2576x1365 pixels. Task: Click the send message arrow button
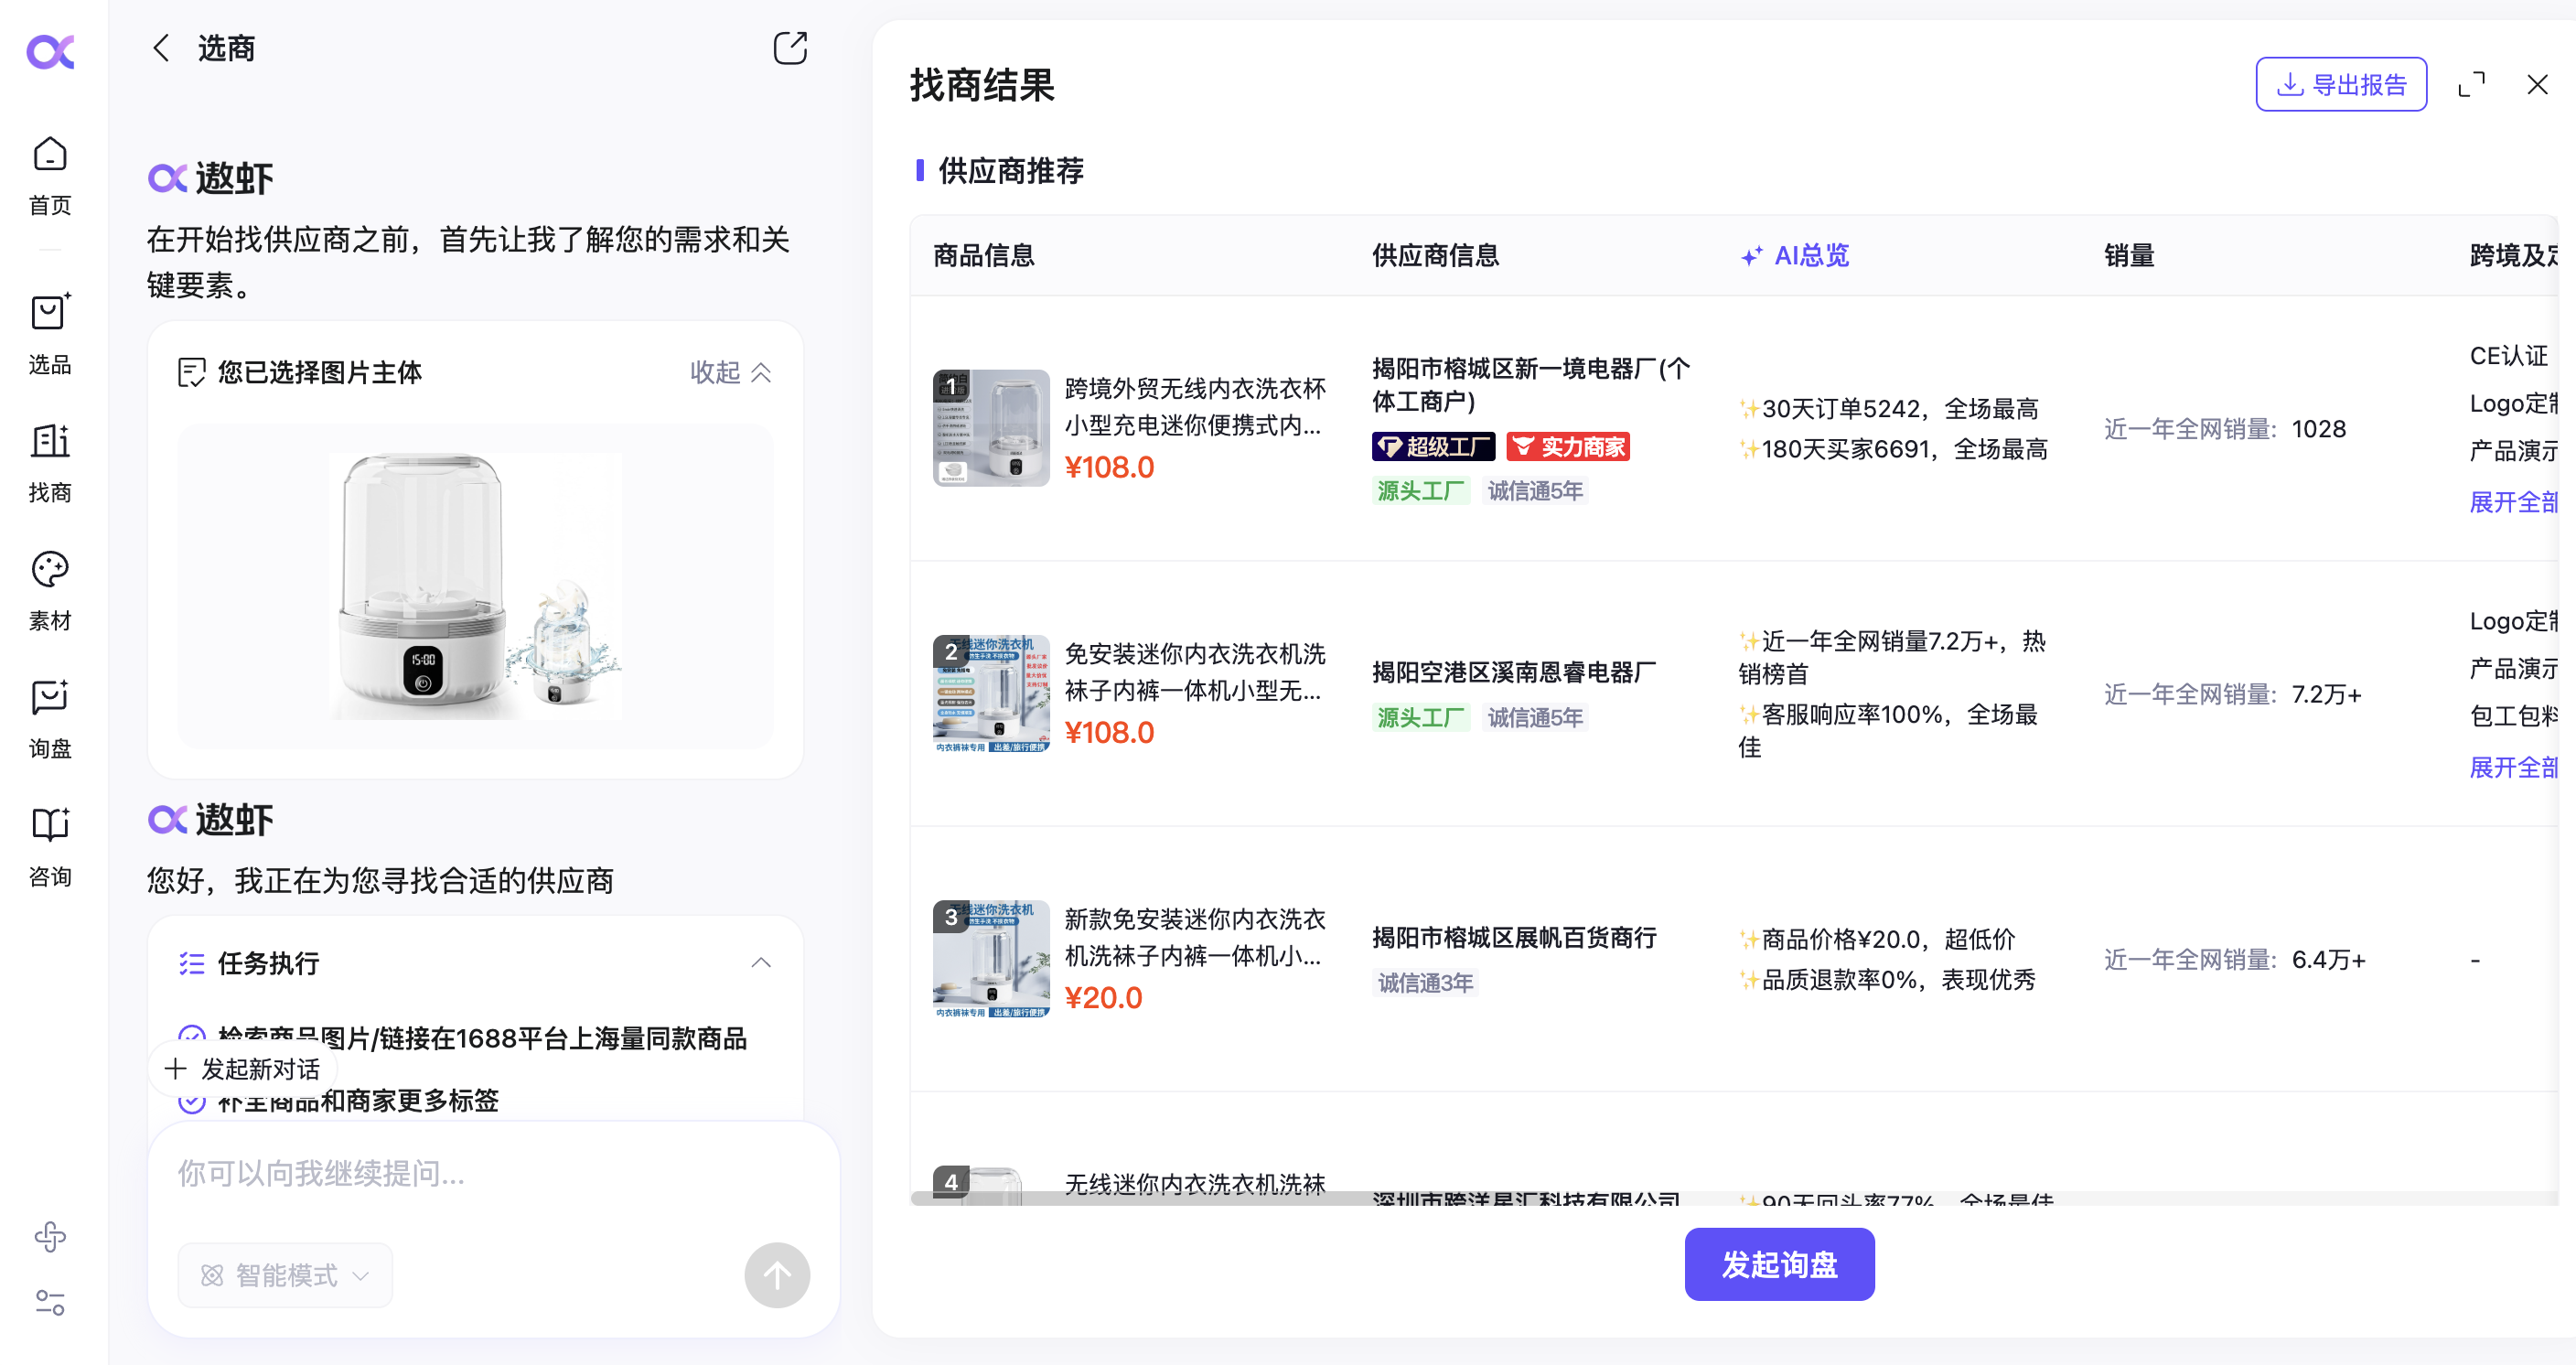[777, 1274]
